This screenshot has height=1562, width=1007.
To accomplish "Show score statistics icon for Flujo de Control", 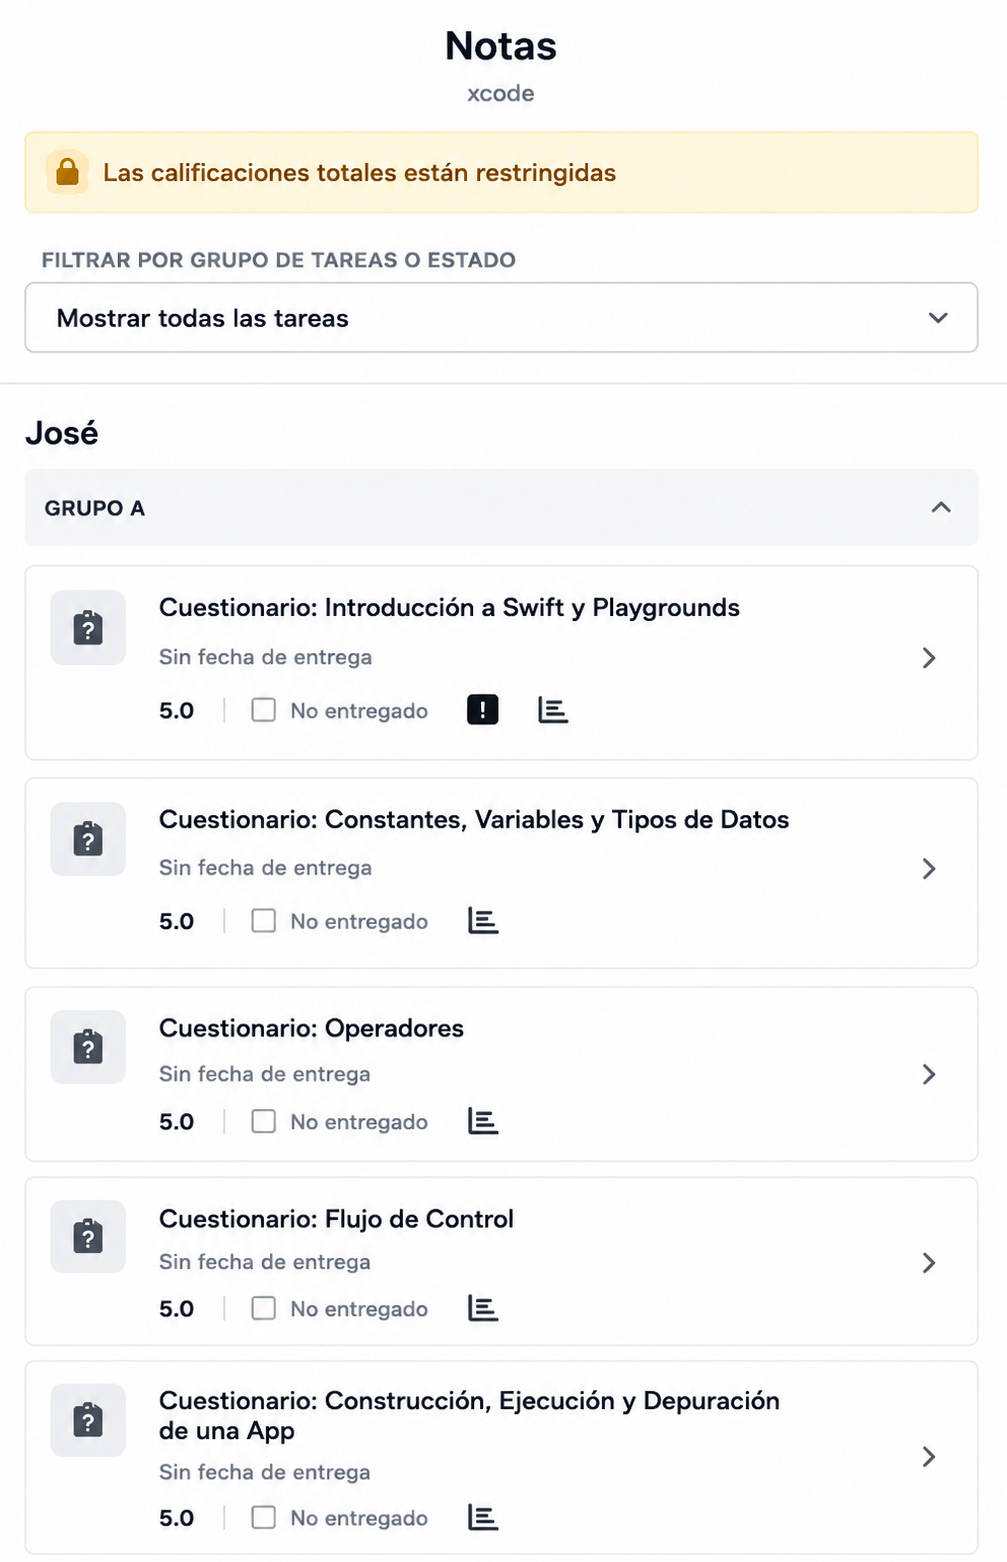I will coord(483,1308).
